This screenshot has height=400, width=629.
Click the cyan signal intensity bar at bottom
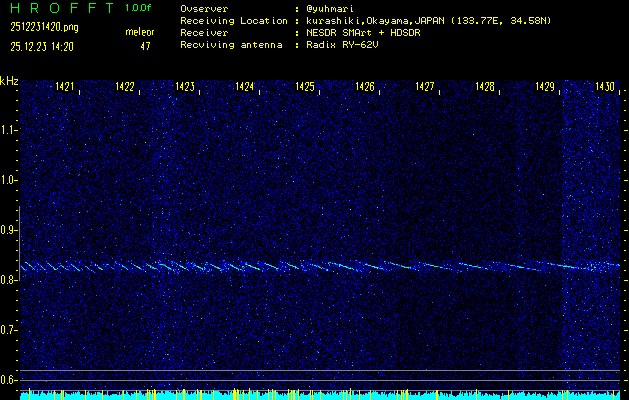(320, 395)
